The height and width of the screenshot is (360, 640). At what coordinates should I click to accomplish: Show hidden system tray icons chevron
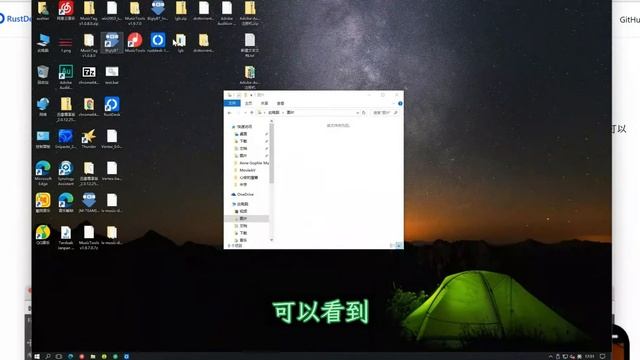(x=551, y=356)
